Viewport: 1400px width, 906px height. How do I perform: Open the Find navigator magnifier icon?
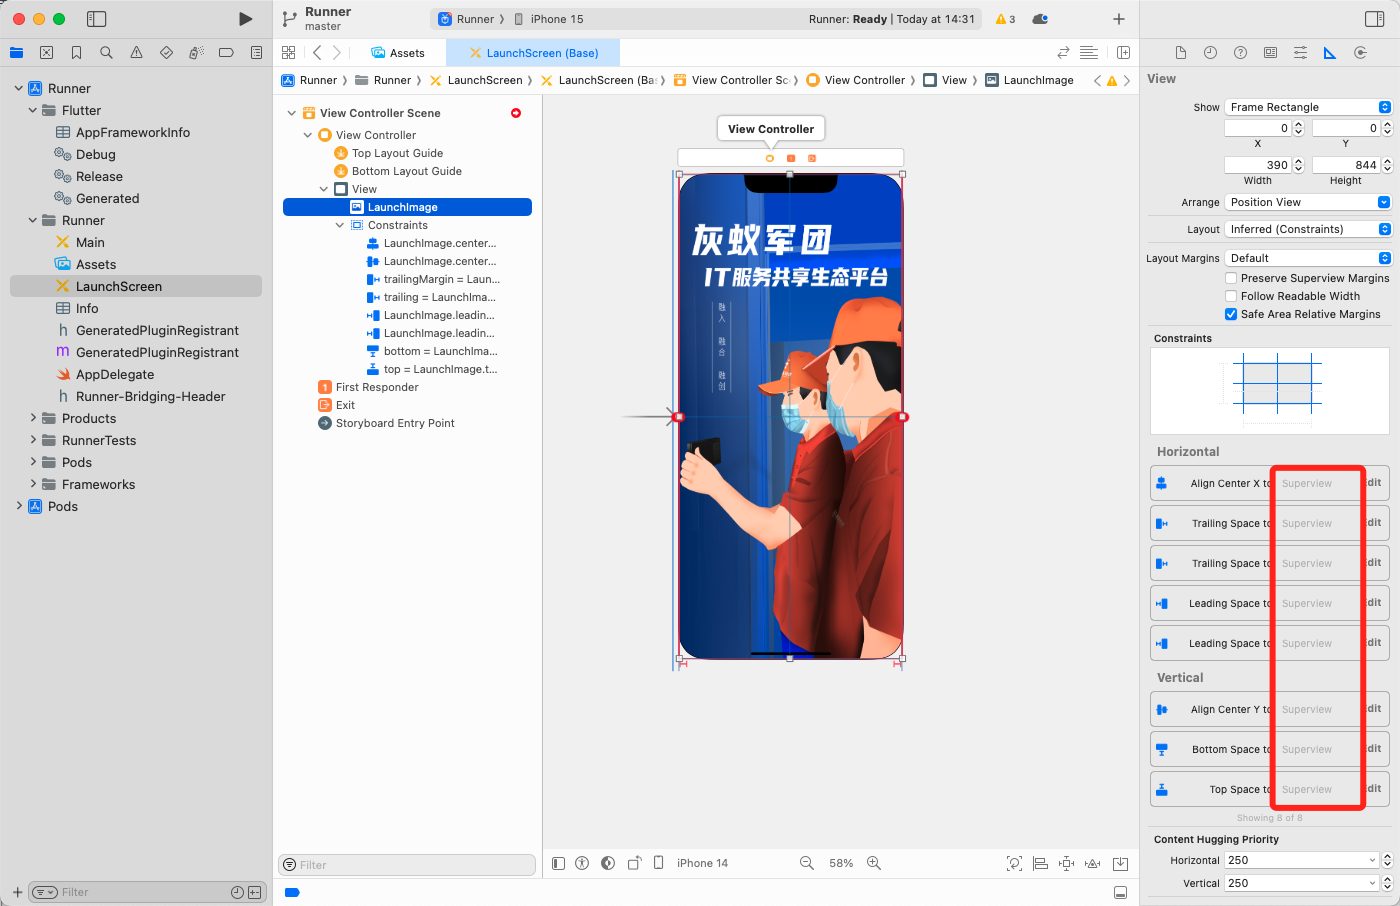106,53
